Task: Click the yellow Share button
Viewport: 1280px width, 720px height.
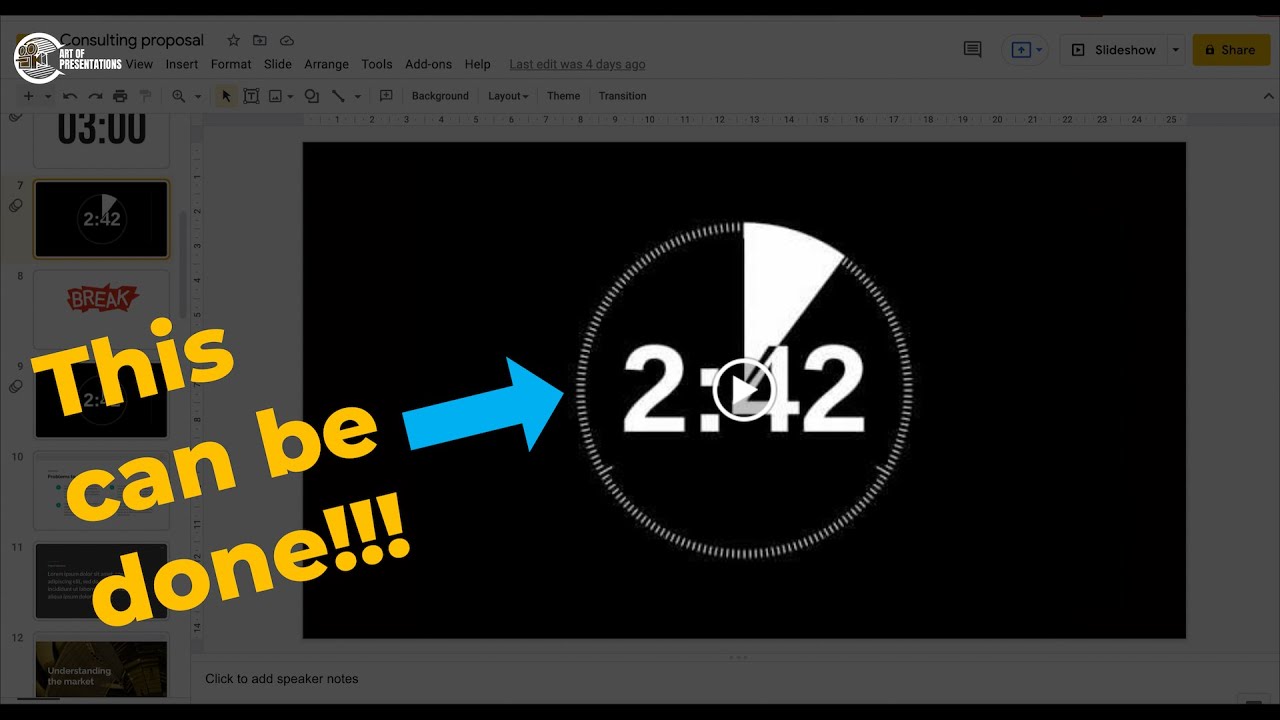Action: point(1231,50)
